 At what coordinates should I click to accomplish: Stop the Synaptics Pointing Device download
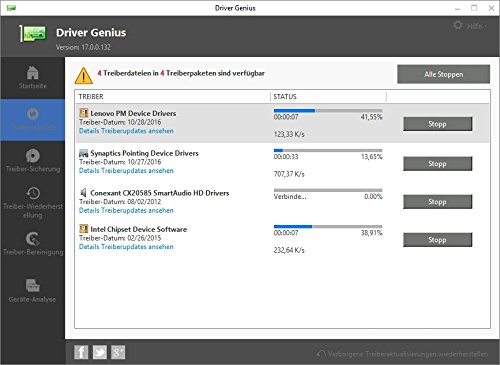pyautogui.click(x=437, y=164)
